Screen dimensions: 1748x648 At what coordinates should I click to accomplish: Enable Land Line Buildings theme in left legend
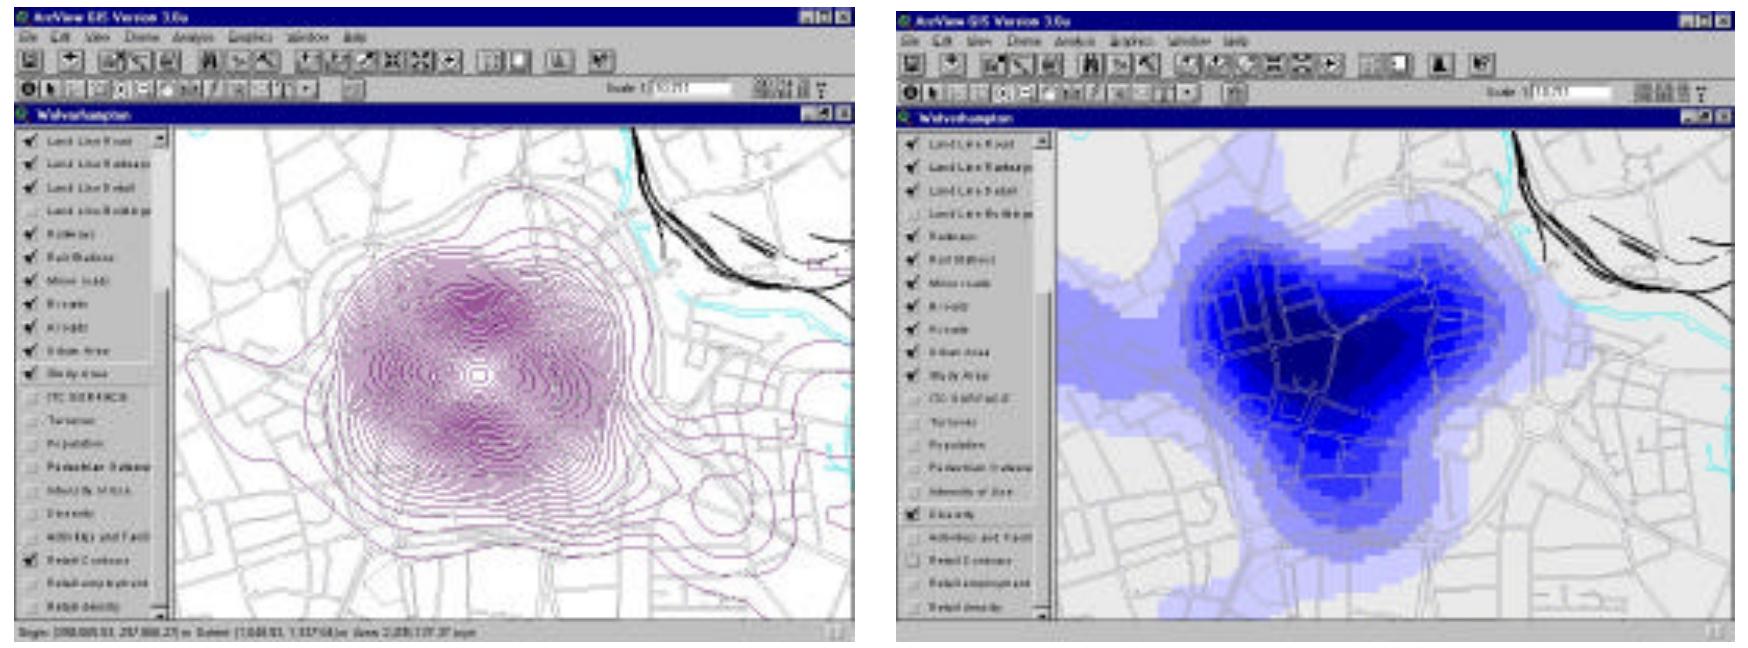click(x=29, y=211)
